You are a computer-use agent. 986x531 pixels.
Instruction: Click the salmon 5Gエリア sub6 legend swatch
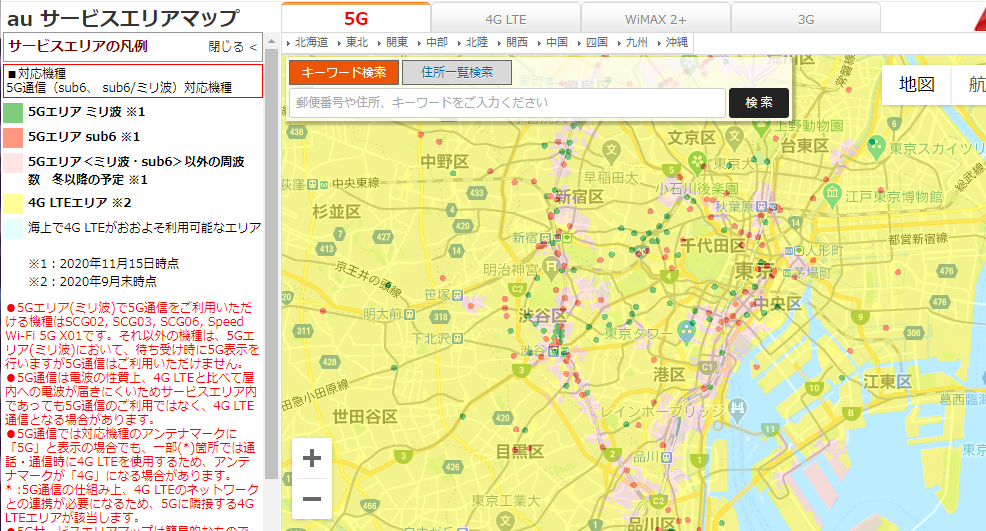click(x=13, y=137)
